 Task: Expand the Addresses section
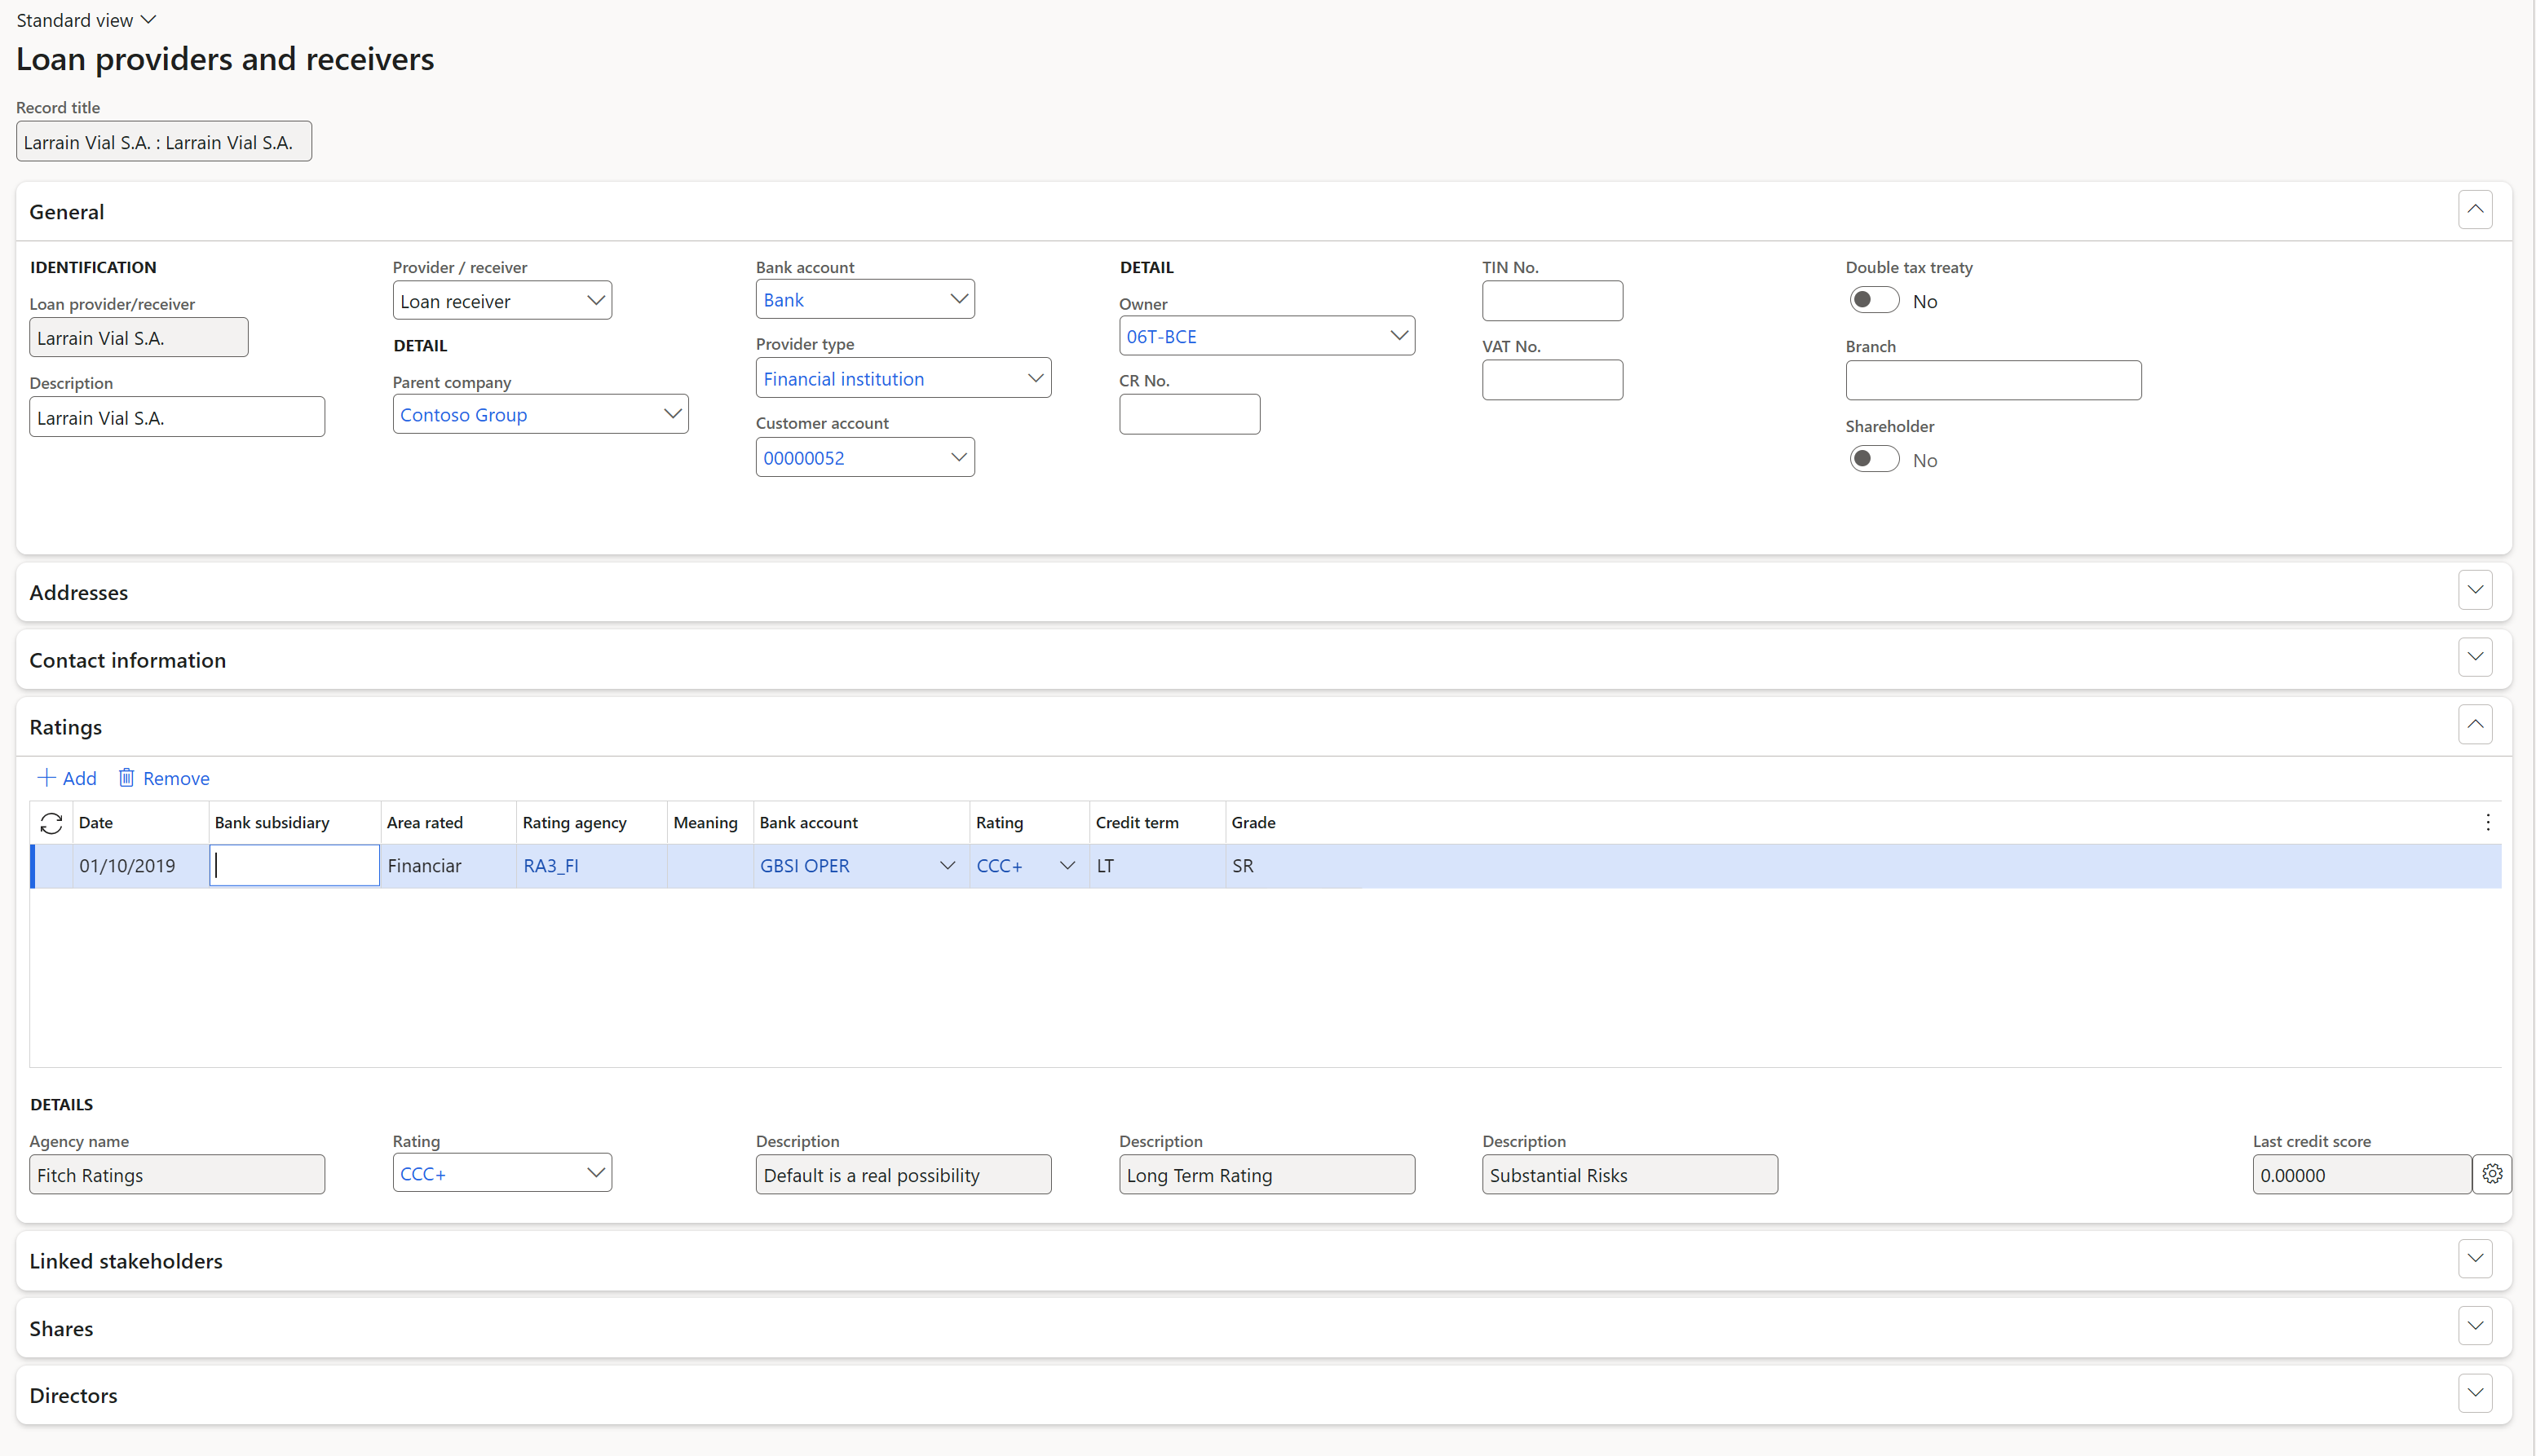coord(2475,590)
